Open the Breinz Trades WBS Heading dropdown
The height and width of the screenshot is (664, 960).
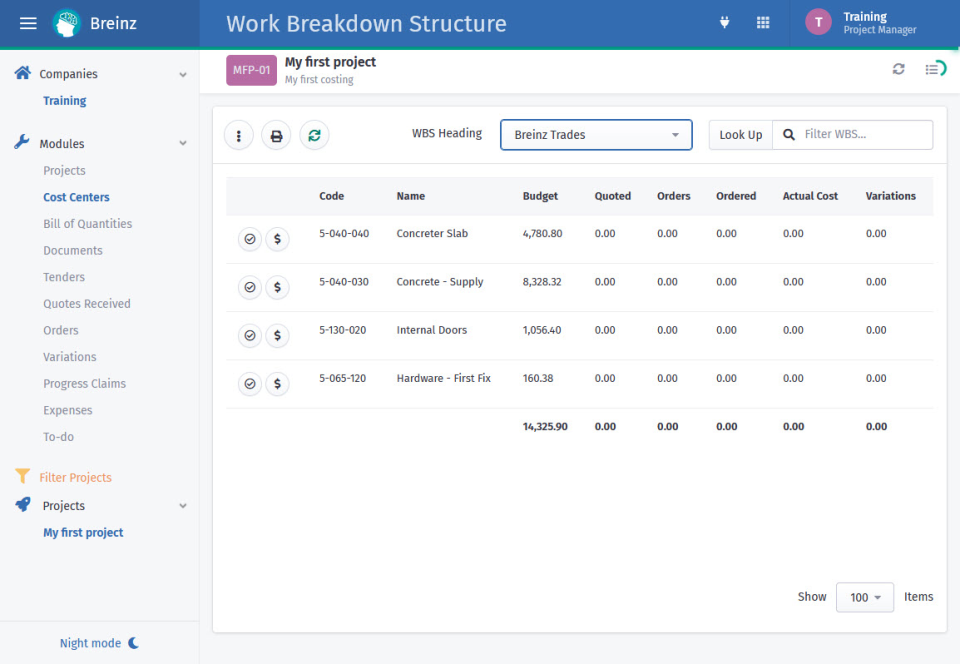[x=596, y=134]
